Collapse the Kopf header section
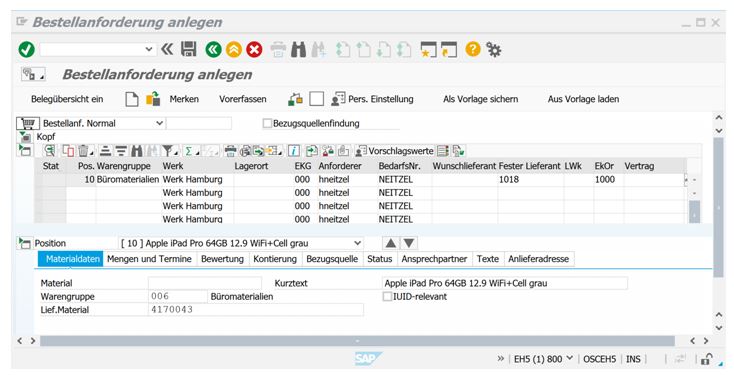The width and height of the screenshot is (734, 375). click(x=25, y=137)
